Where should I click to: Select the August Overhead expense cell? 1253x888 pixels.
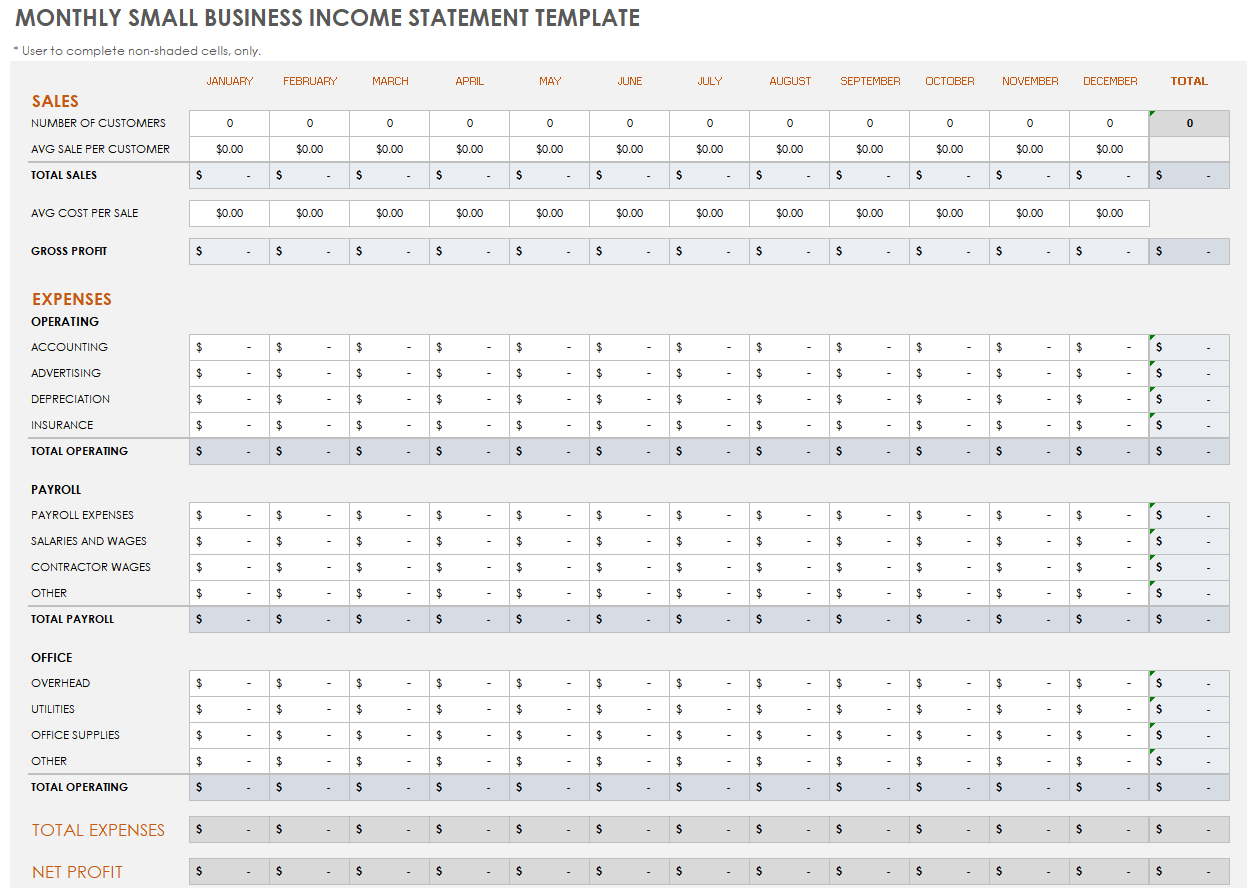click(789, 683)
